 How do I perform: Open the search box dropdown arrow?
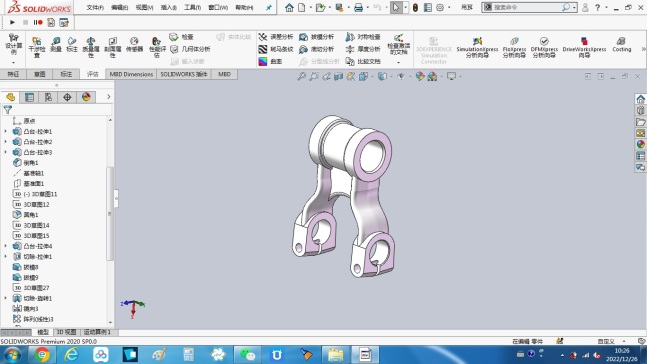click(x=574, y=7)
